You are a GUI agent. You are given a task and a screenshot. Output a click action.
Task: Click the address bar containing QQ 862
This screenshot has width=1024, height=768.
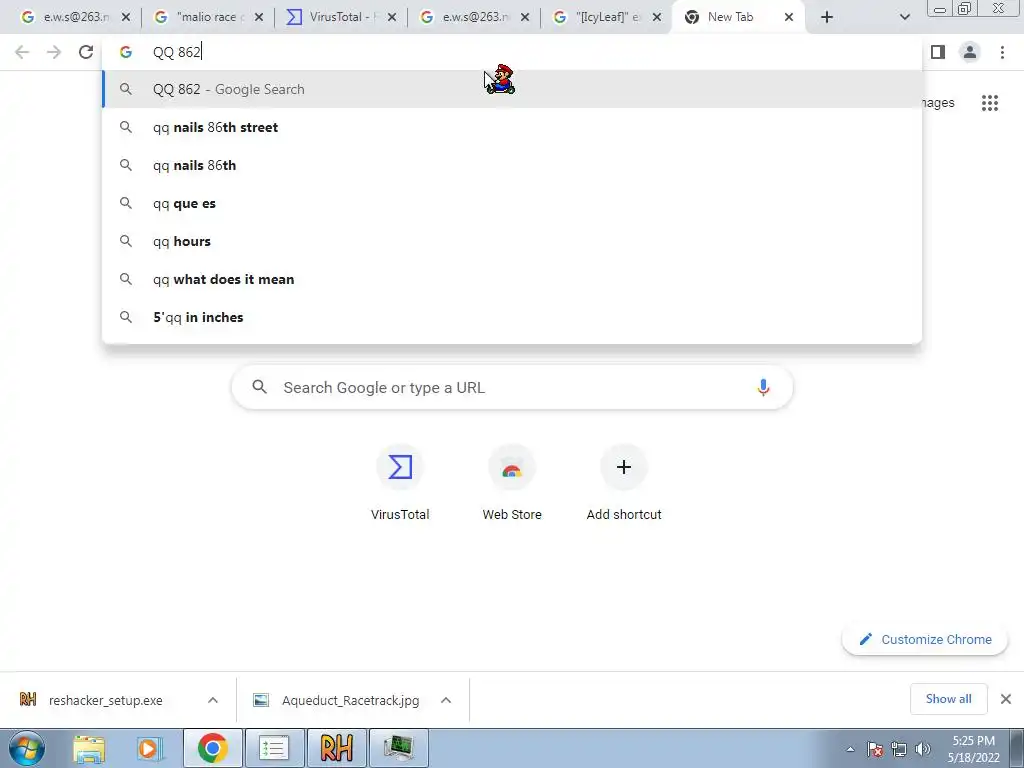click(x=512, y=52)
